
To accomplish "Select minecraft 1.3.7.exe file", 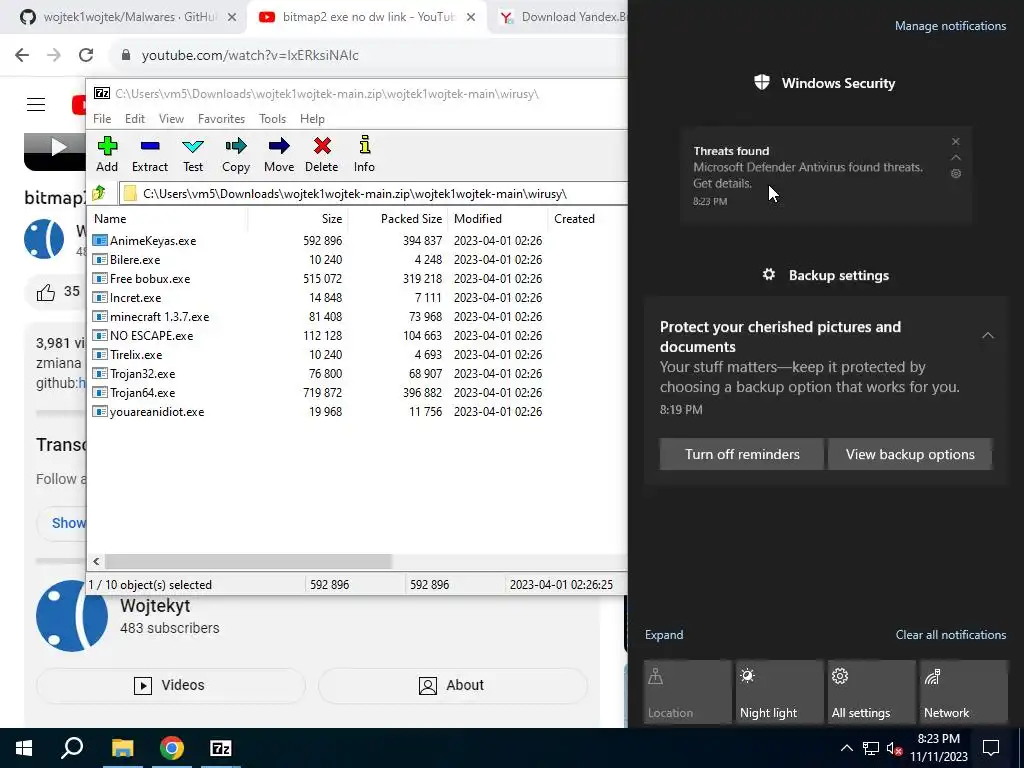I will point(159,317).
